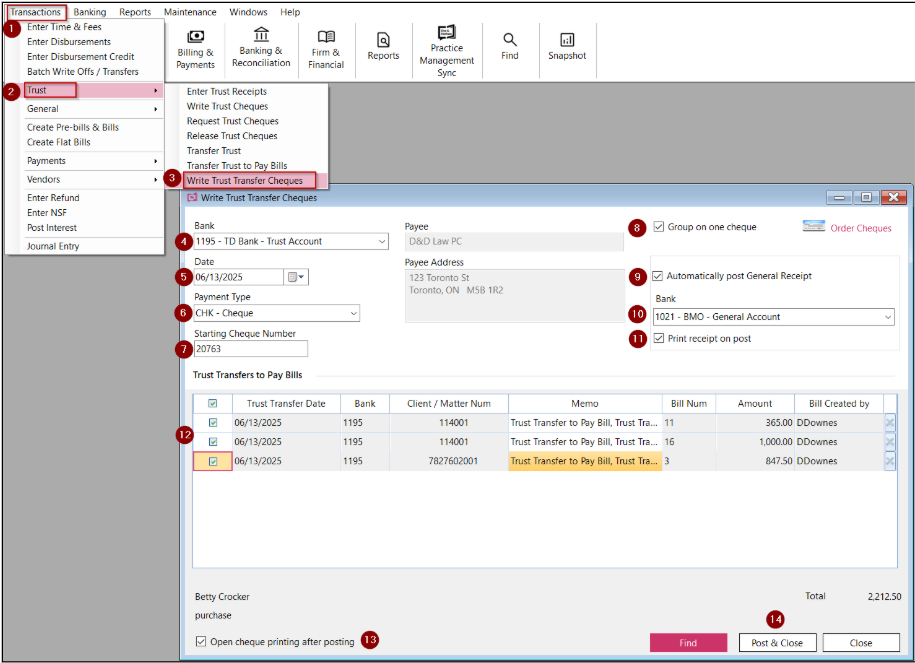The width and height of the screenshot is (915, 663).
Task: Follow the Order Cheques link
Action: coord(860,228)
